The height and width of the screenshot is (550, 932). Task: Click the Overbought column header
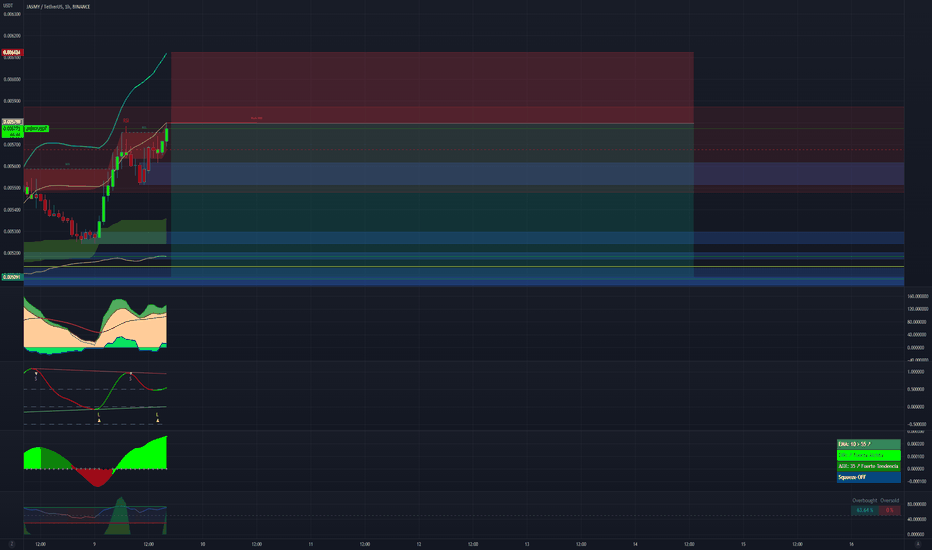pyautogui.click(x=865, y=501)
